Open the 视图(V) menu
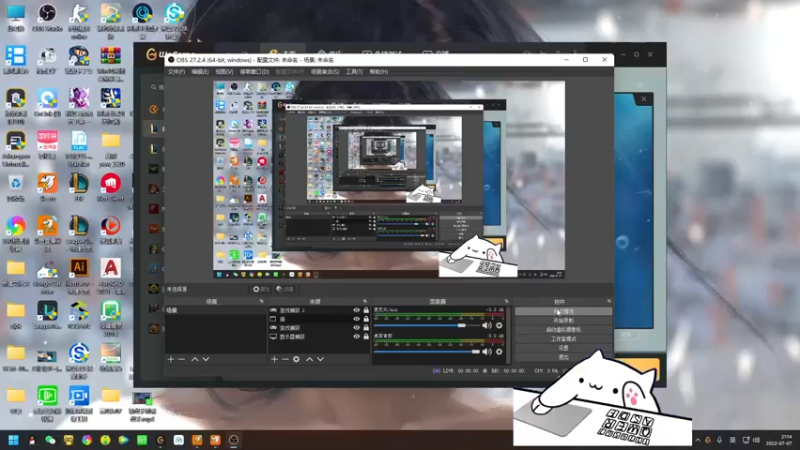This screenshot has height=450, width=800. (224, 72)
